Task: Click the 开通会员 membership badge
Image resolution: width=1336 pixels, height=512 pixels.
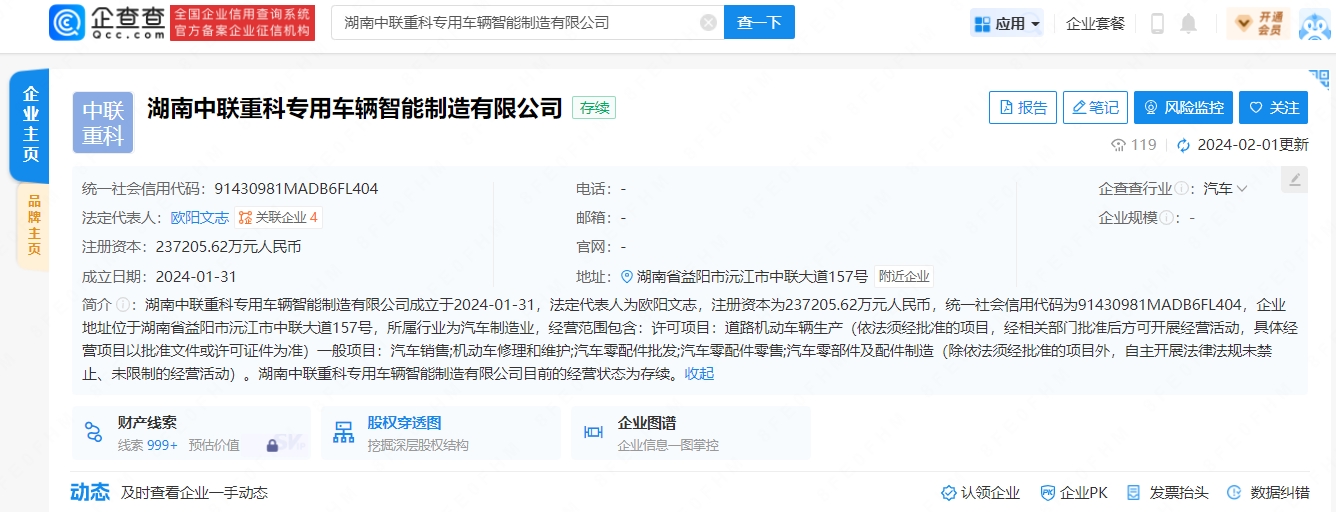Action: (1258, 23)
